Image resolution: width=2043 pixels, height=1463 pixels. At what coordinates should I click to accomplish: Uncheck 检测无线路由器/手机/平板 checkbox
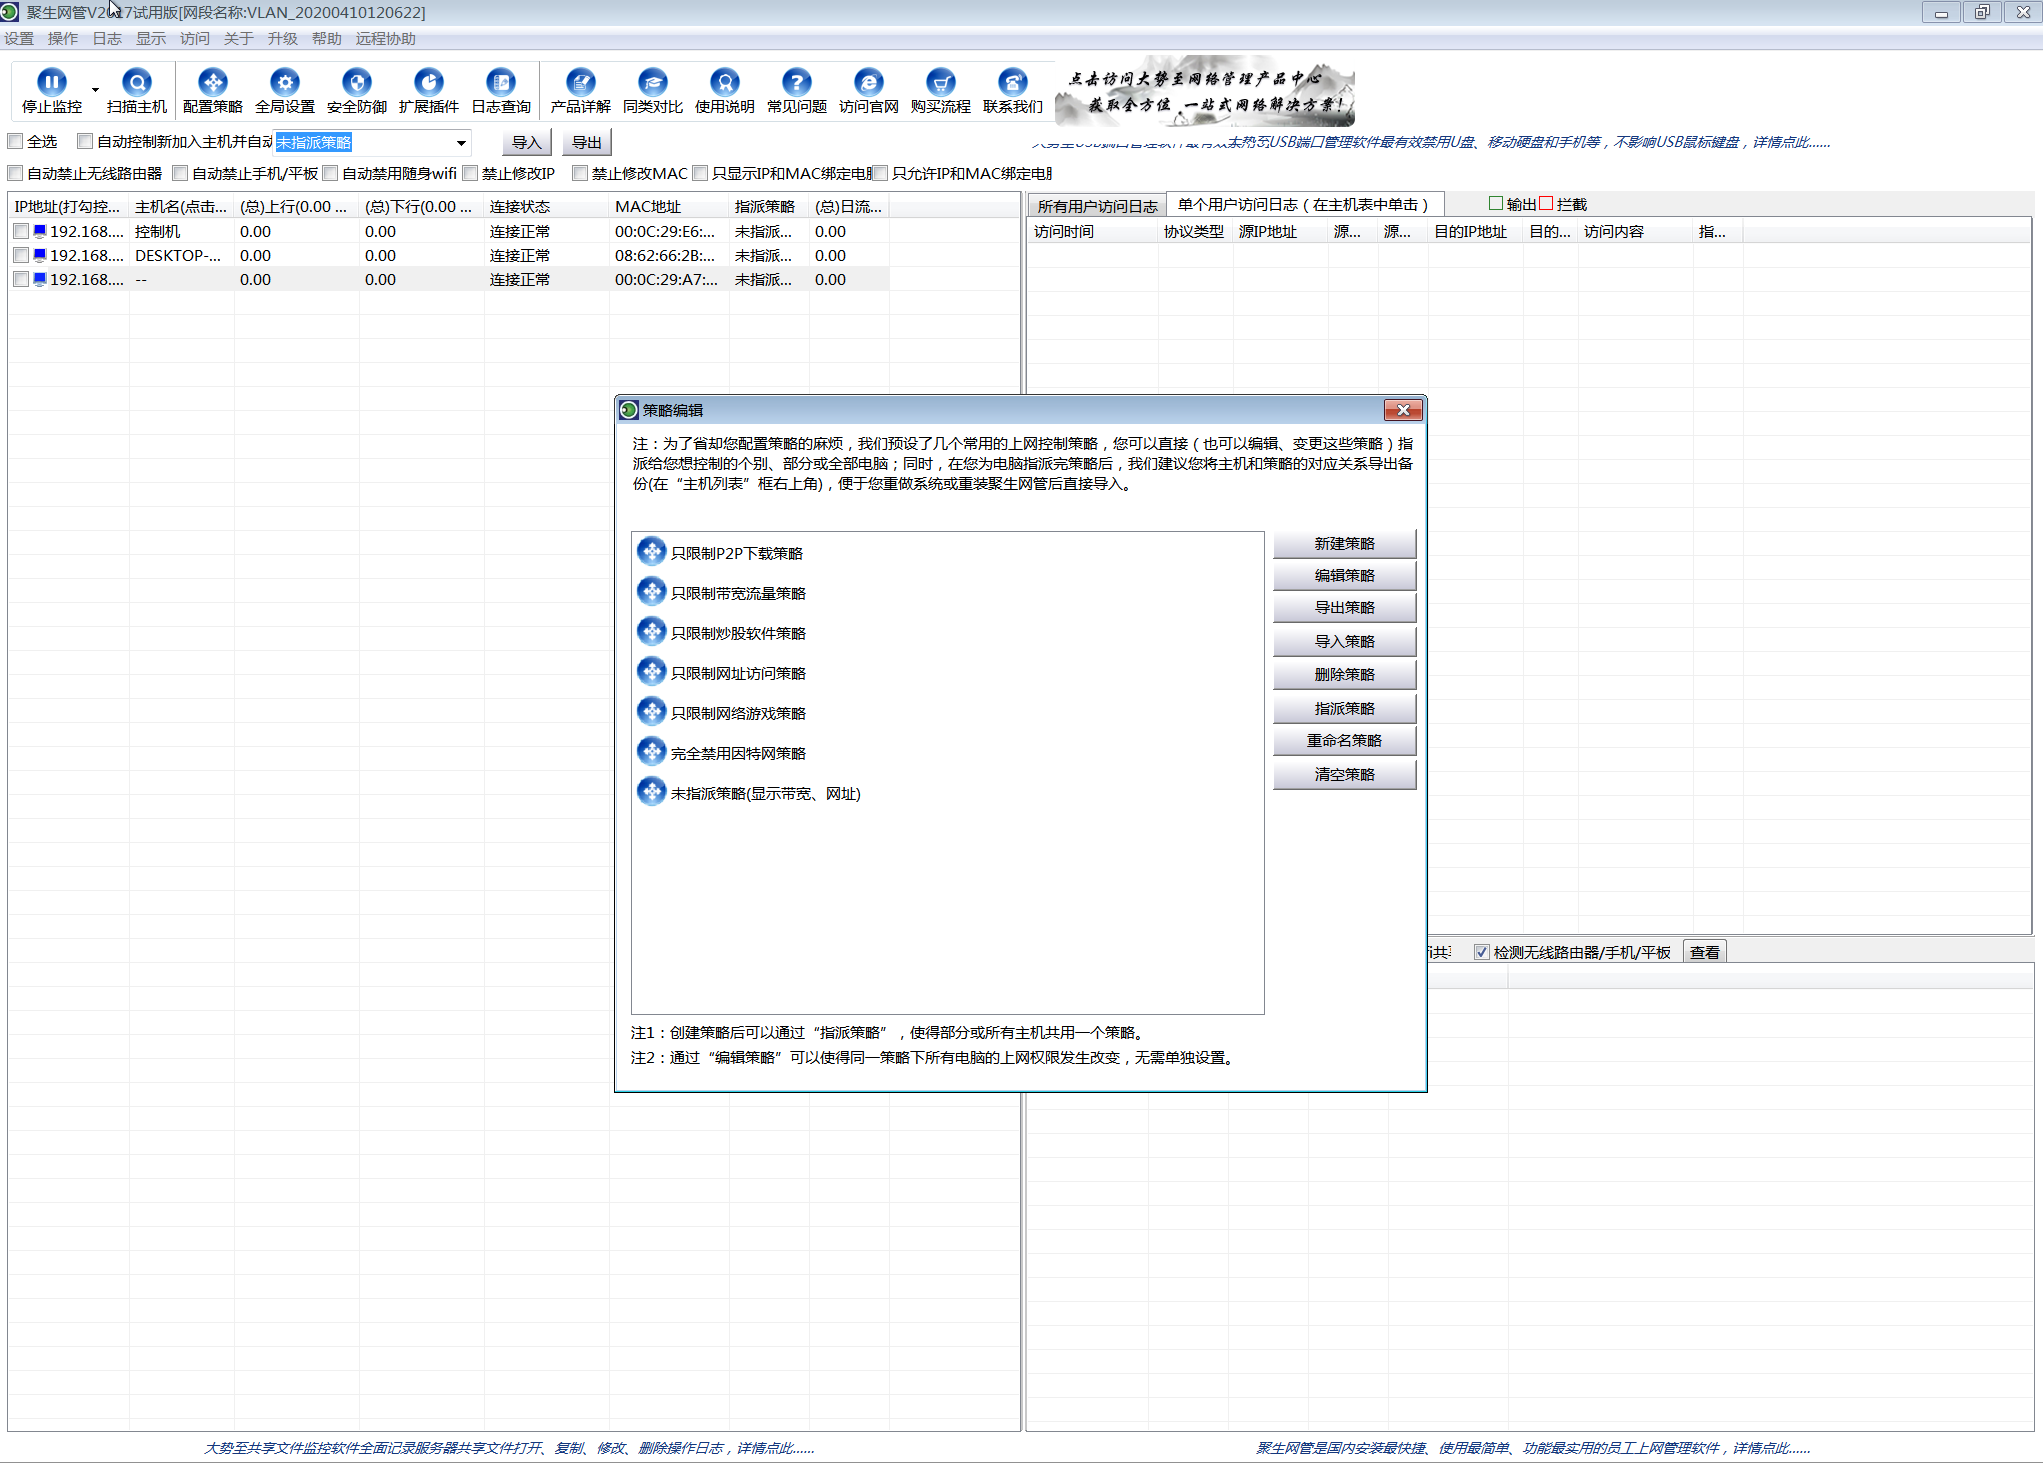coord(1481,952)
